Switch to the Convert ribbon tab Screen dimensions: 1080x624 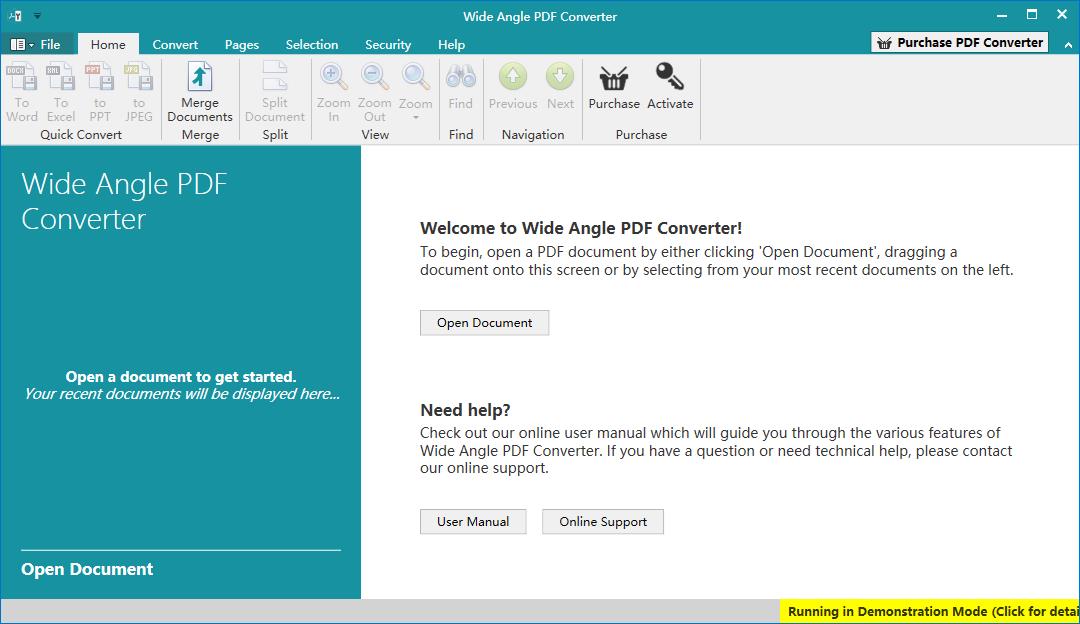pyautogui.click(x=175, y=44)
